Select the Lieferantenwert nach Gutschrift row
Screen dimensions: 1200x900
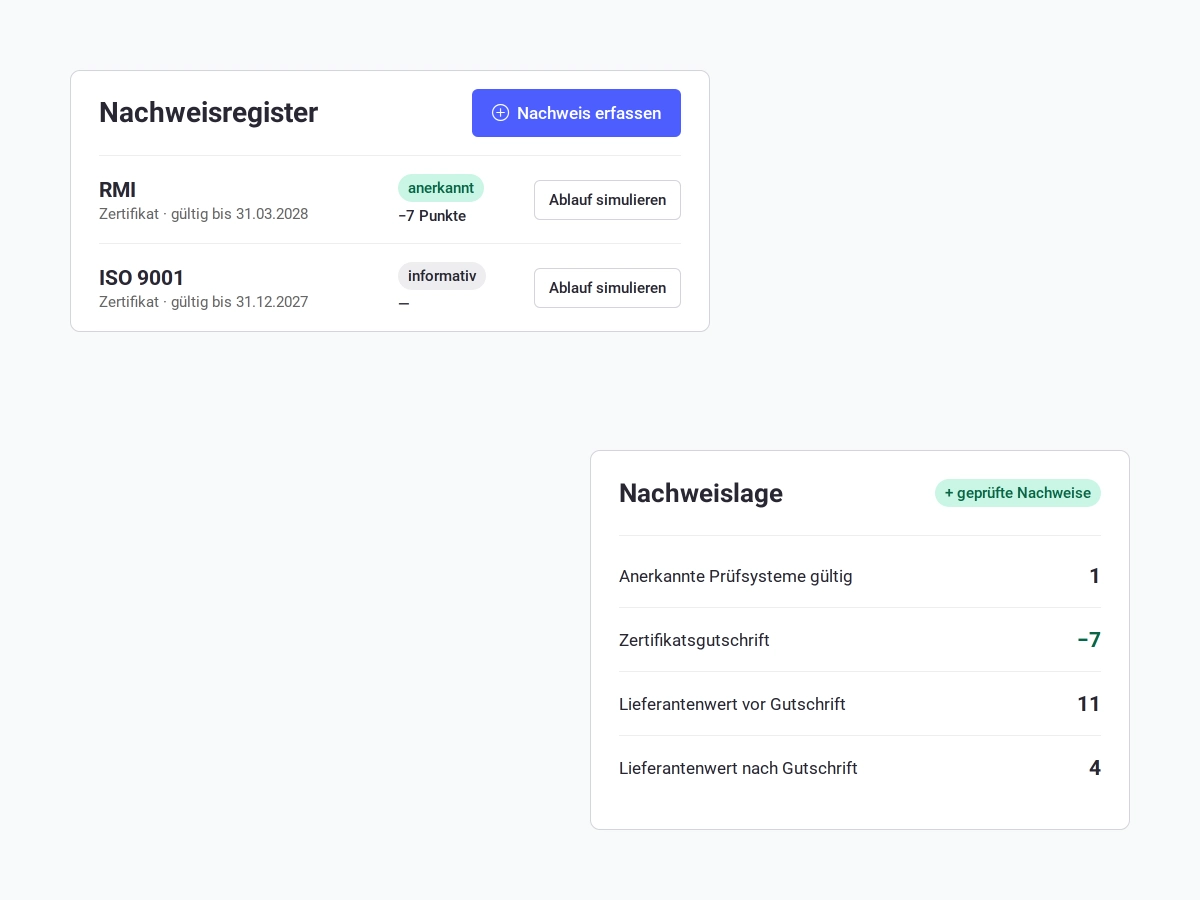(860, 768)
